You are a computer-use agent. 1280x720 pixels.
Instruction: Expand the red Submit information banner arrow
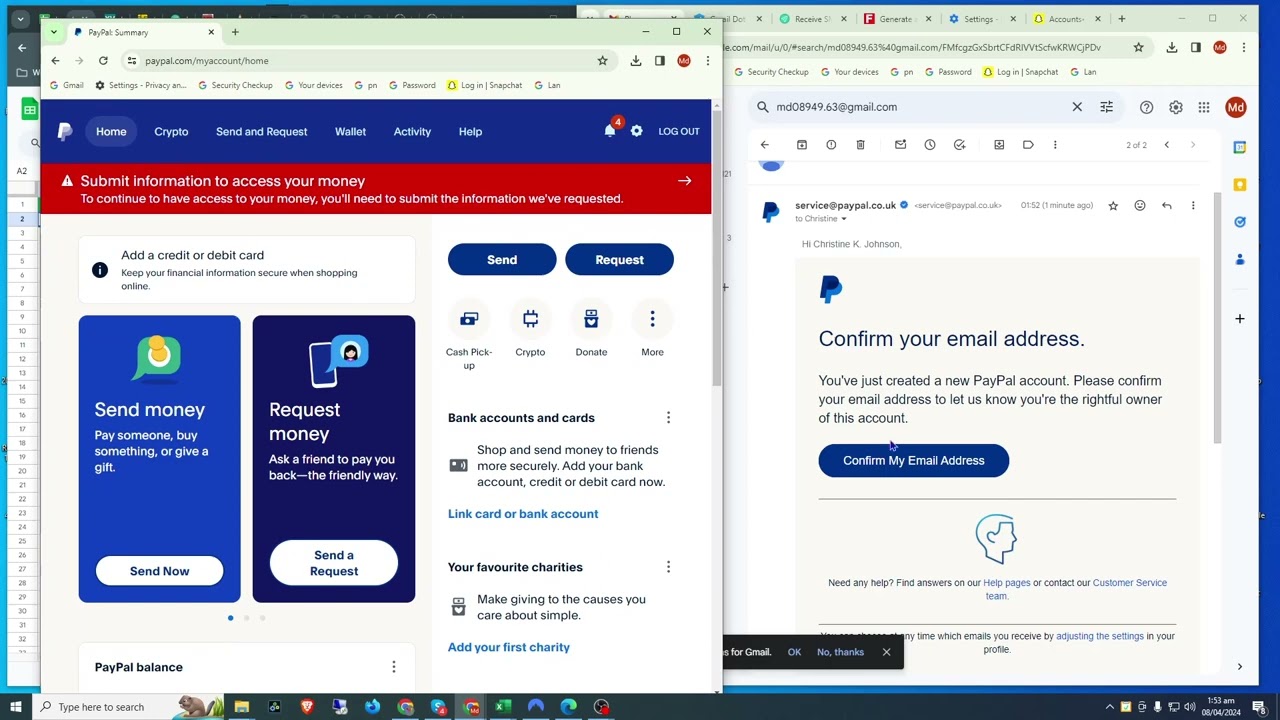685,181
